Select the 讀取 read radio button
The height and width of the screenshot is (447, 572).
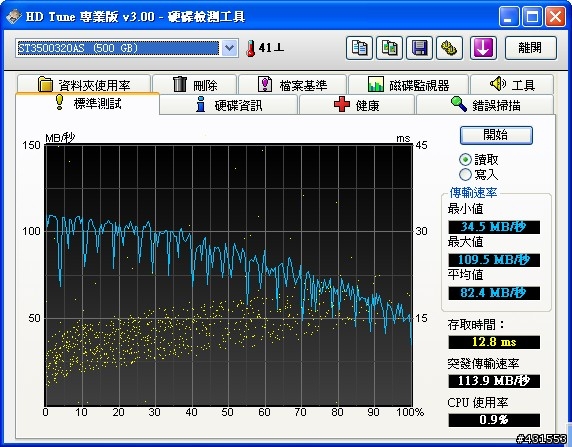465,159
